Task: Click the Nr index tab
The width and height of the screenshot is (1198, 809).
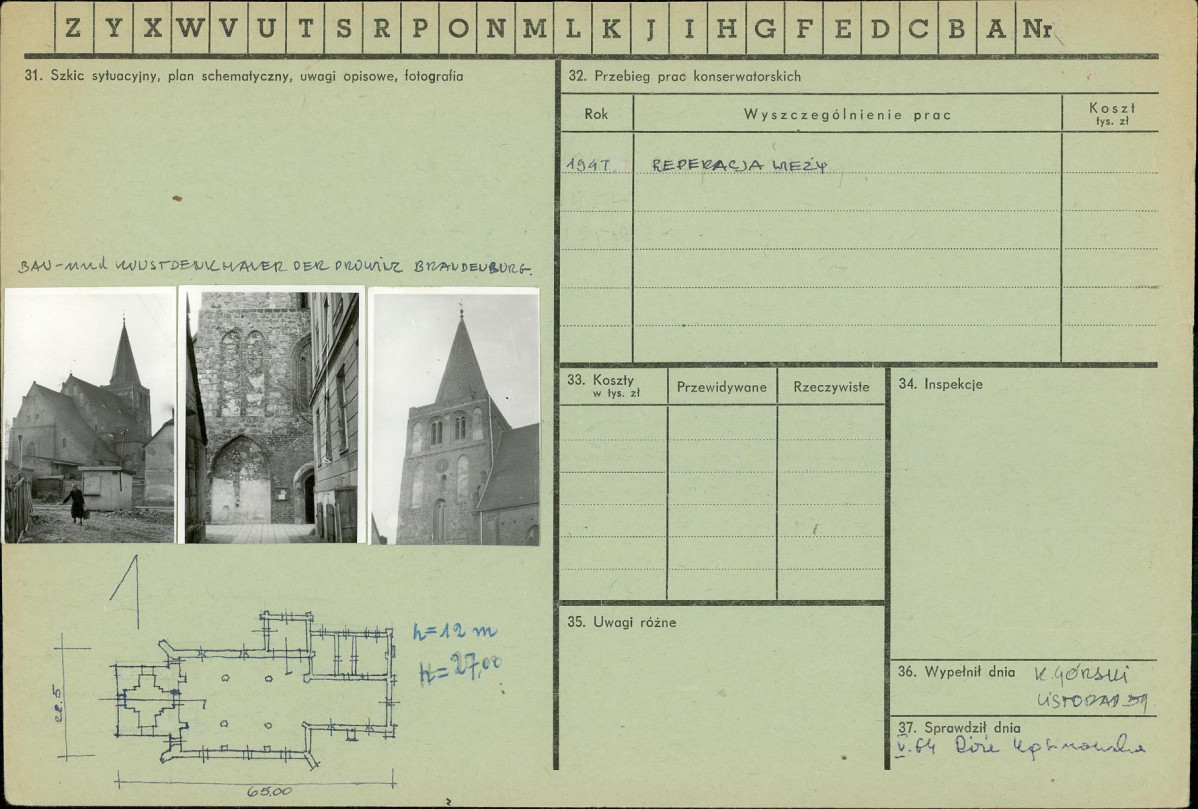Action: [1037, 29]
